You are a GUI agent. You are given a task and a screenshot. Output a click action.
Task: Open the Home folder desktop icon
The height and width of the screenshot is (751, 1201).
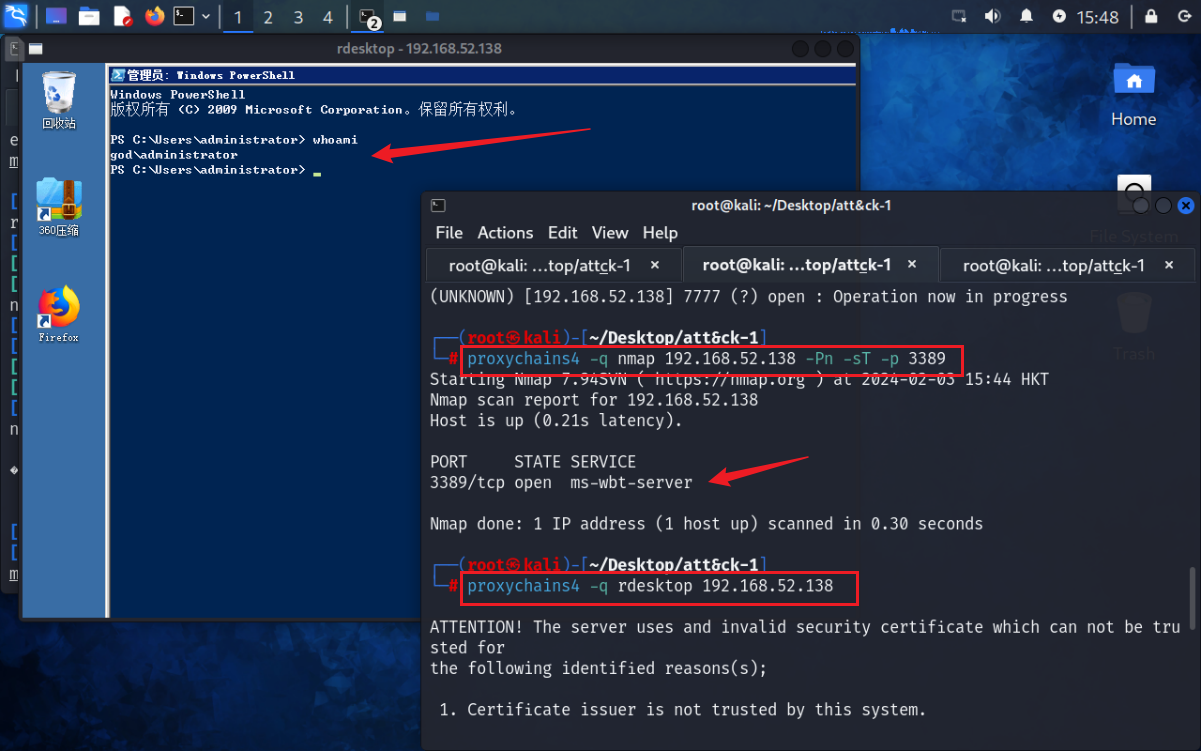click(x=1133, y=95)
